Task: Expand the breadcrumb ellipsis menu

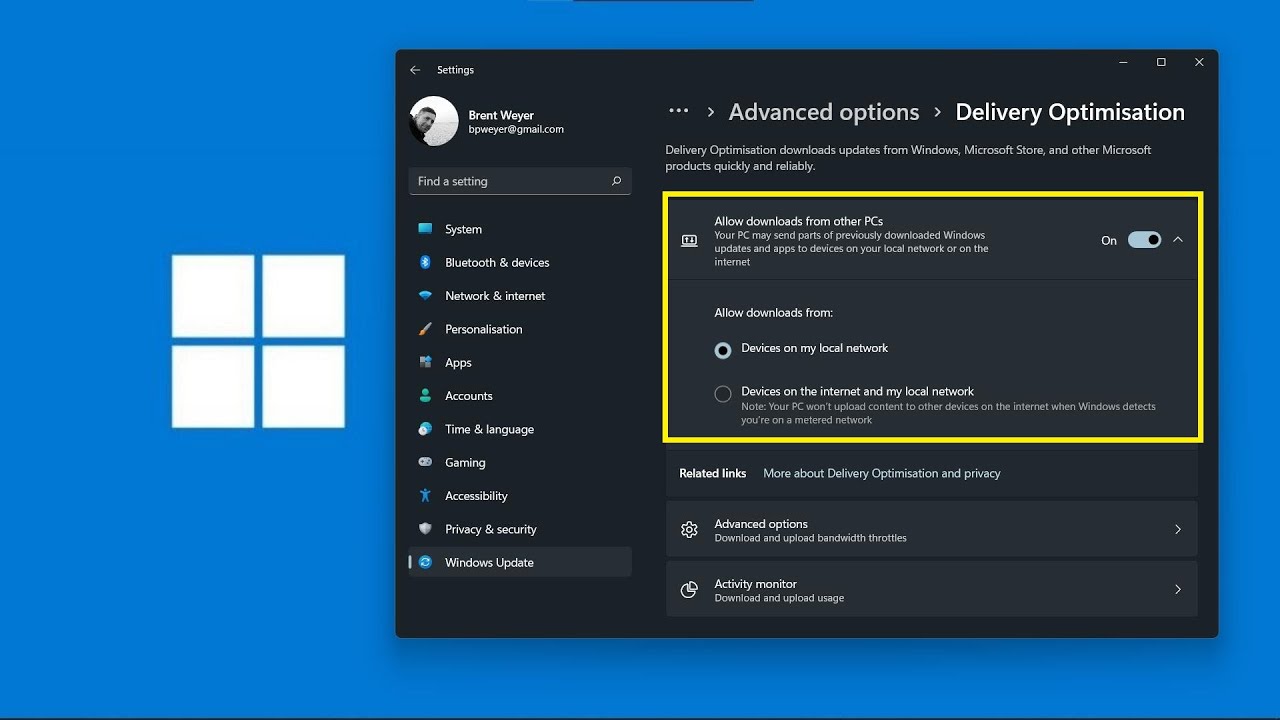Action: [678, 111]
